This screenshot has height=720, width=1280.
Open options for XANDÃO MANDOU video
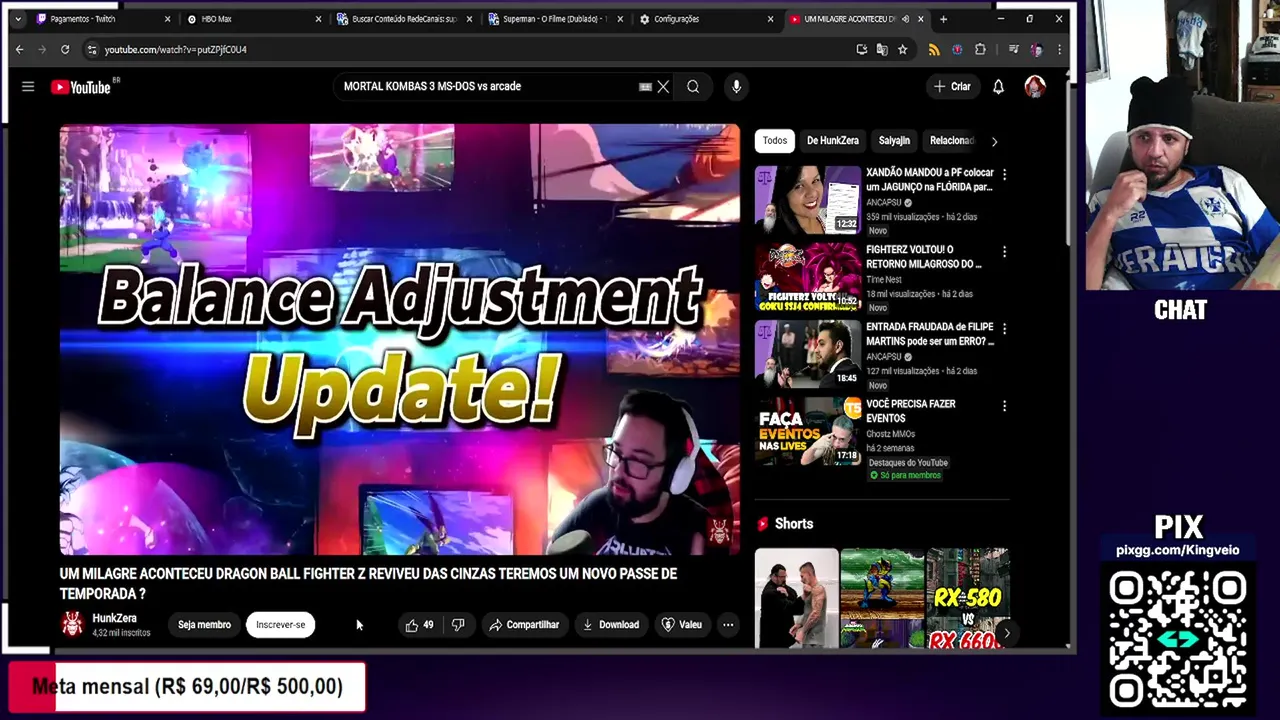click(1004, 175)
